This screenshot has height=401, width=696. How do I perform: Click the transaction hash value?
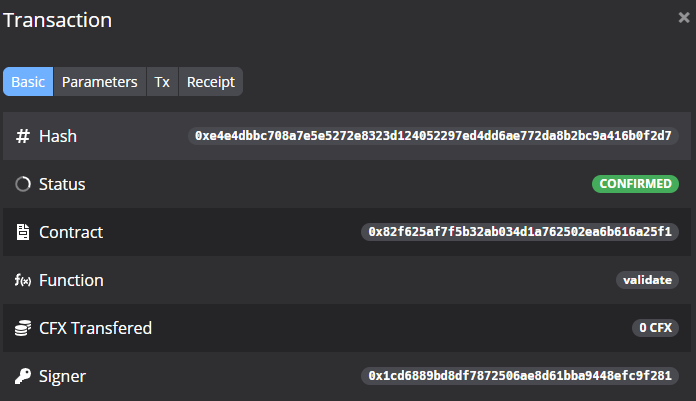pos(433,136)
